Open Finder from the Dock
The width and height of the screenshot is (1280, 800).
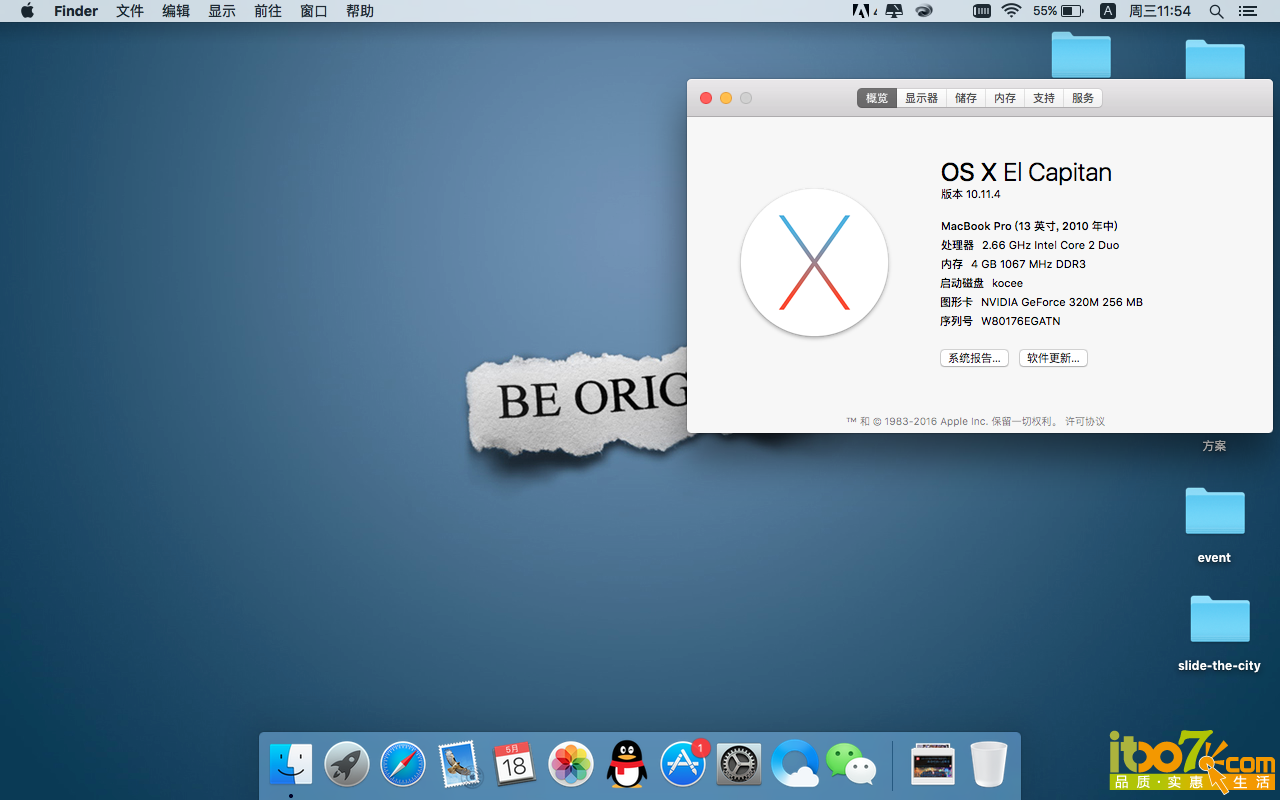[291, 765]
